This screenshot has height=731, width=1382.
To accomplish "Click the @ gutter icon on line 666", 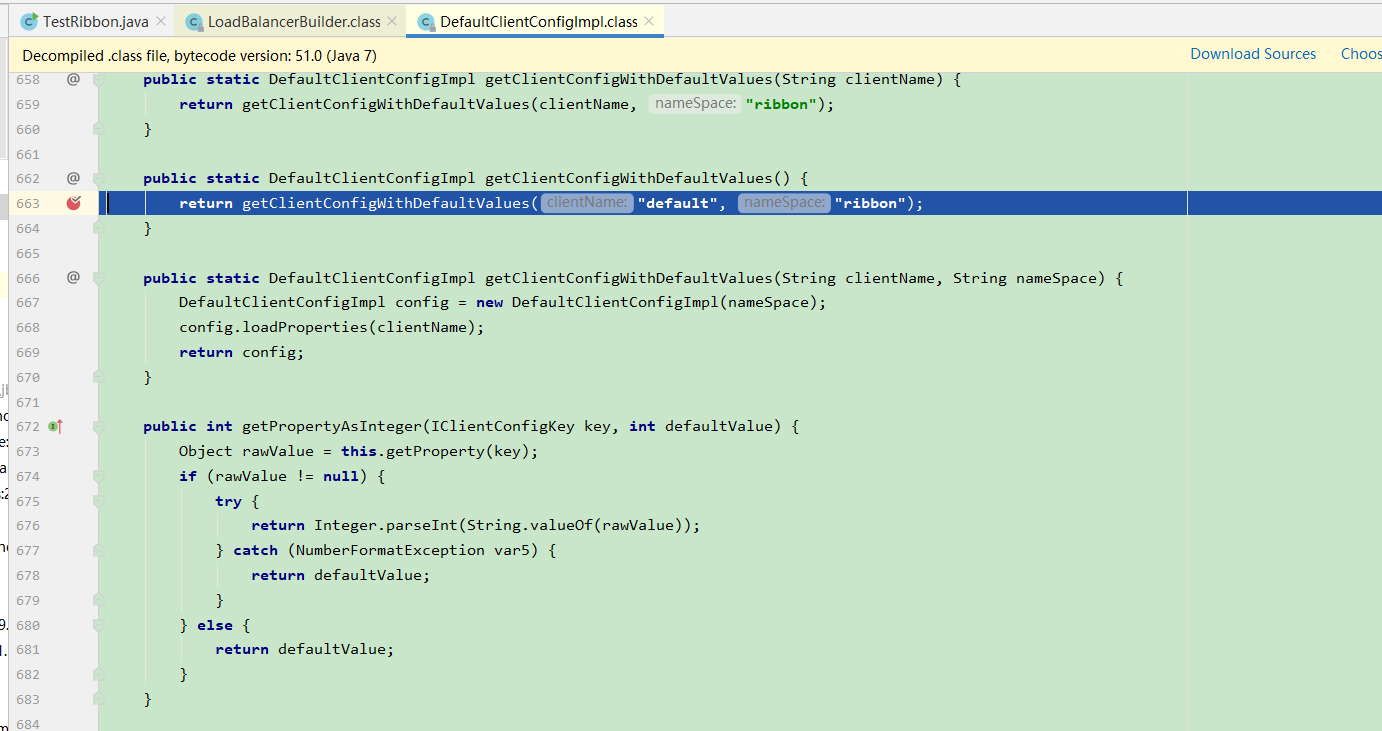I will click(73, 278).
